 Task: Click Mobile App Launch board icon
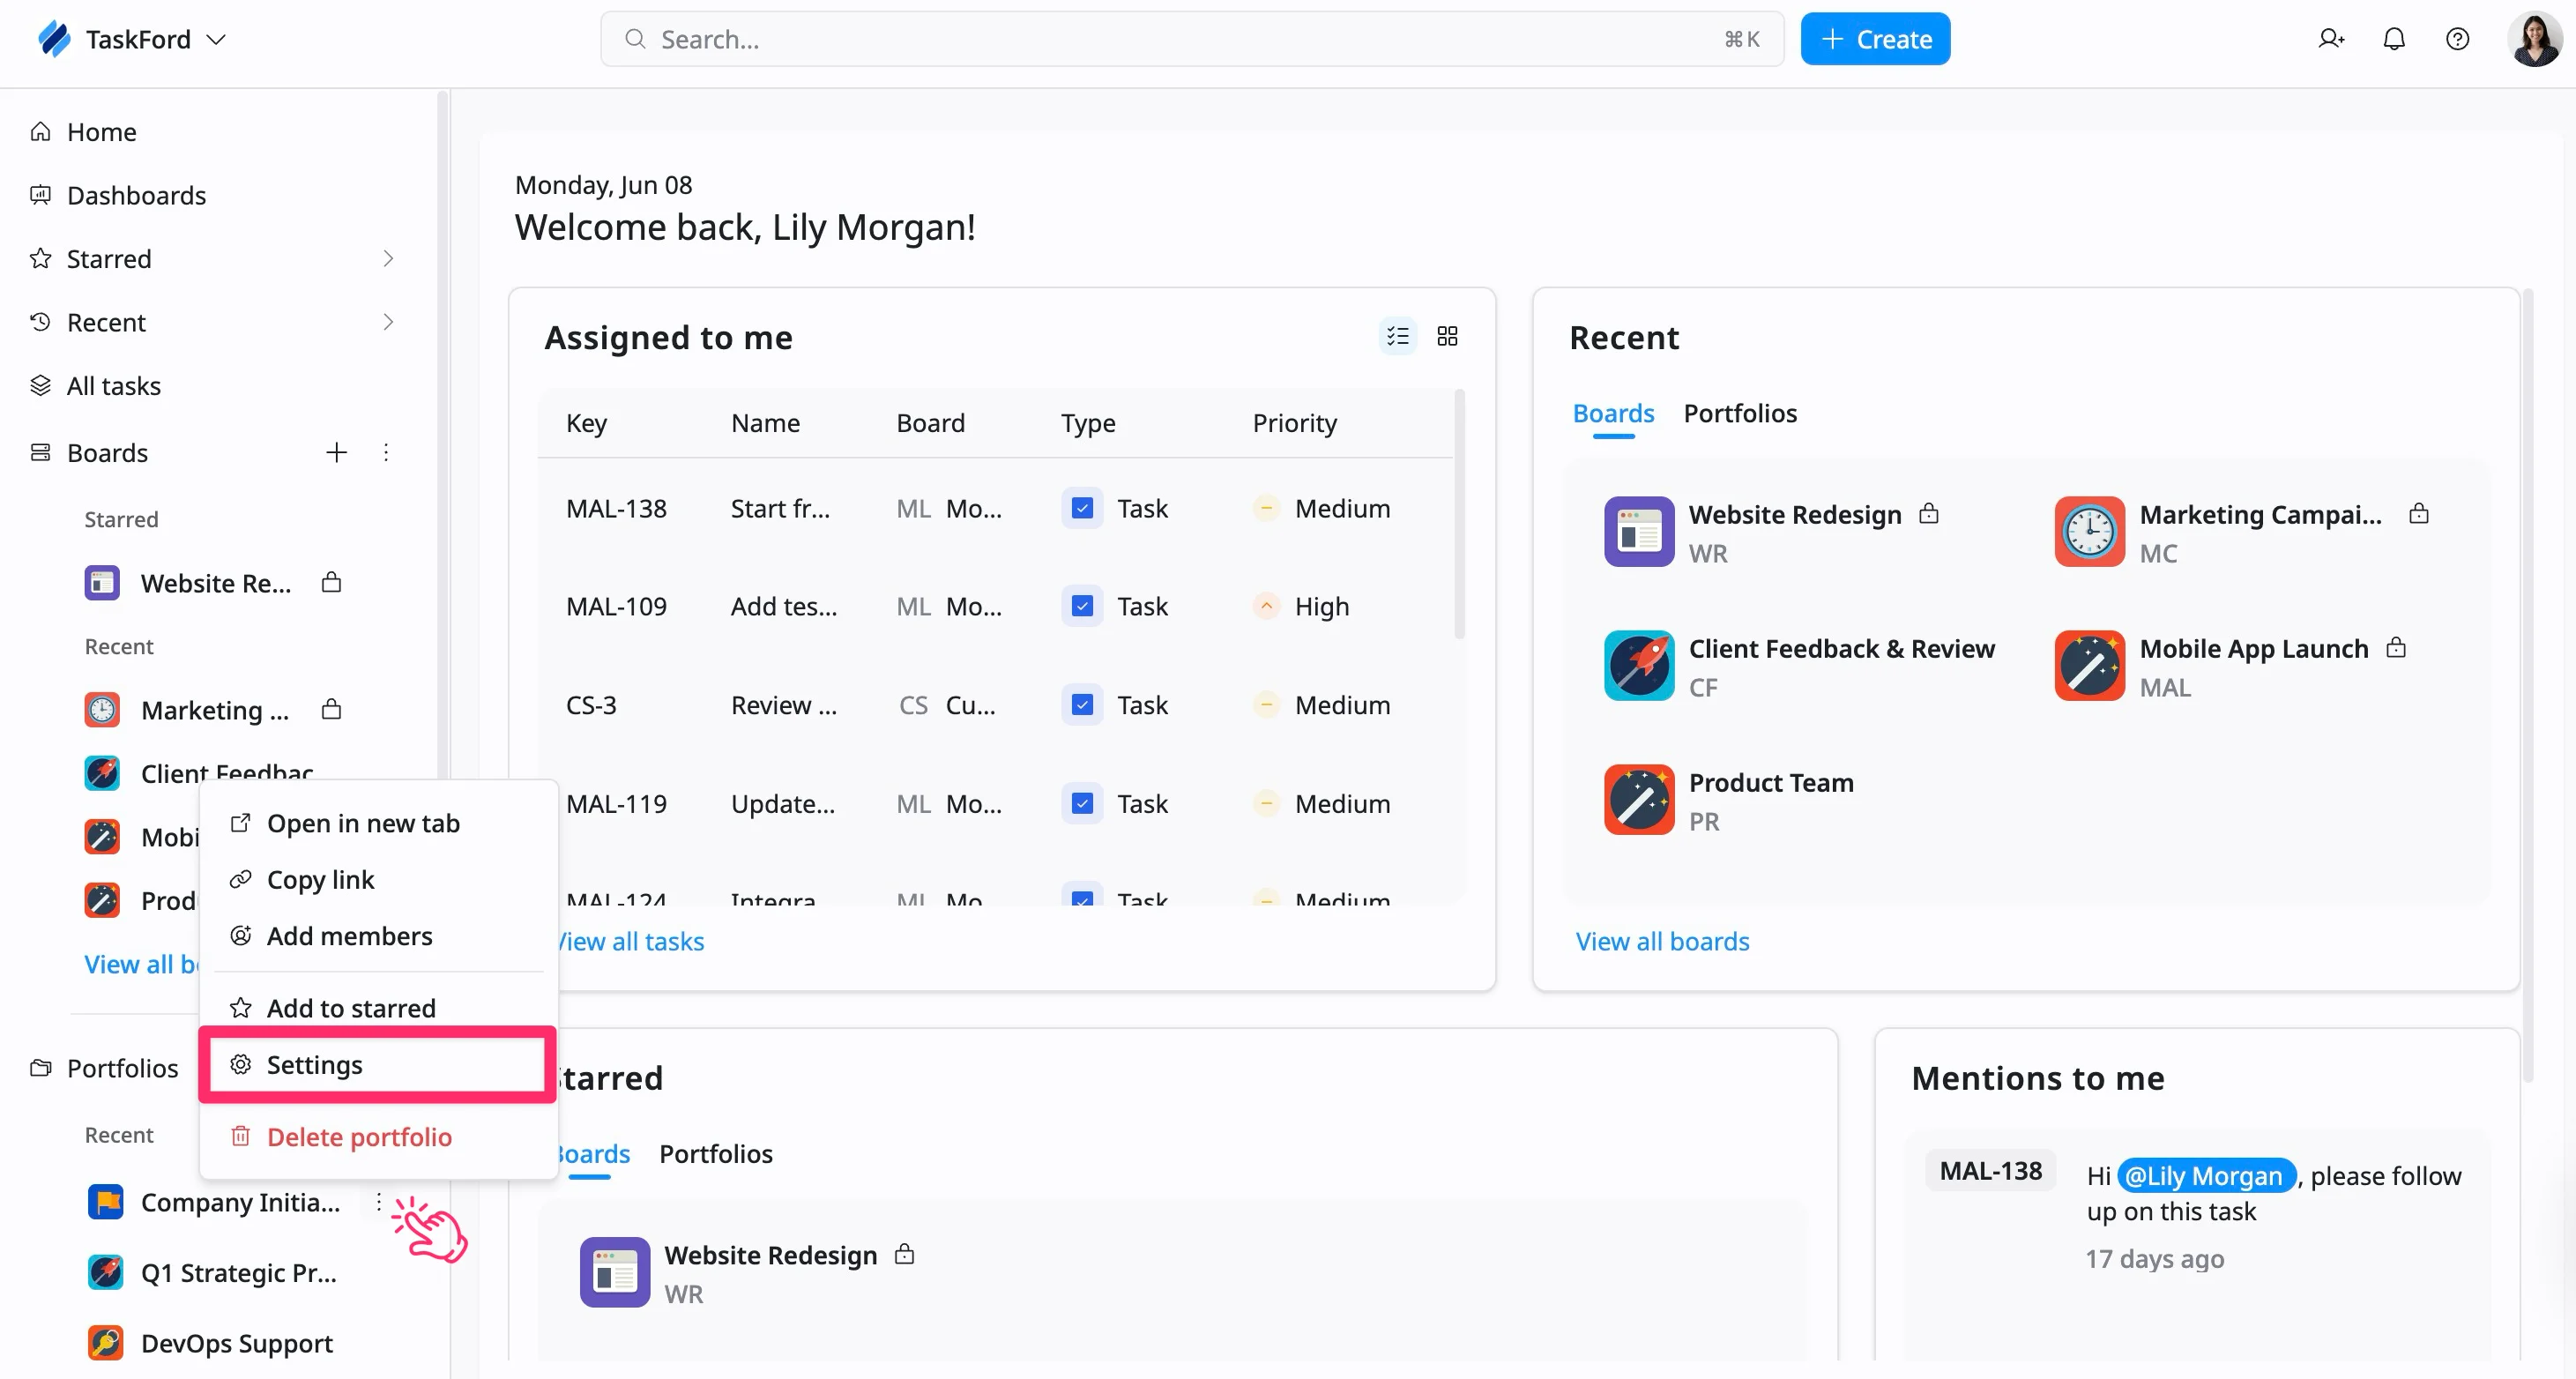click(2089, 665)
